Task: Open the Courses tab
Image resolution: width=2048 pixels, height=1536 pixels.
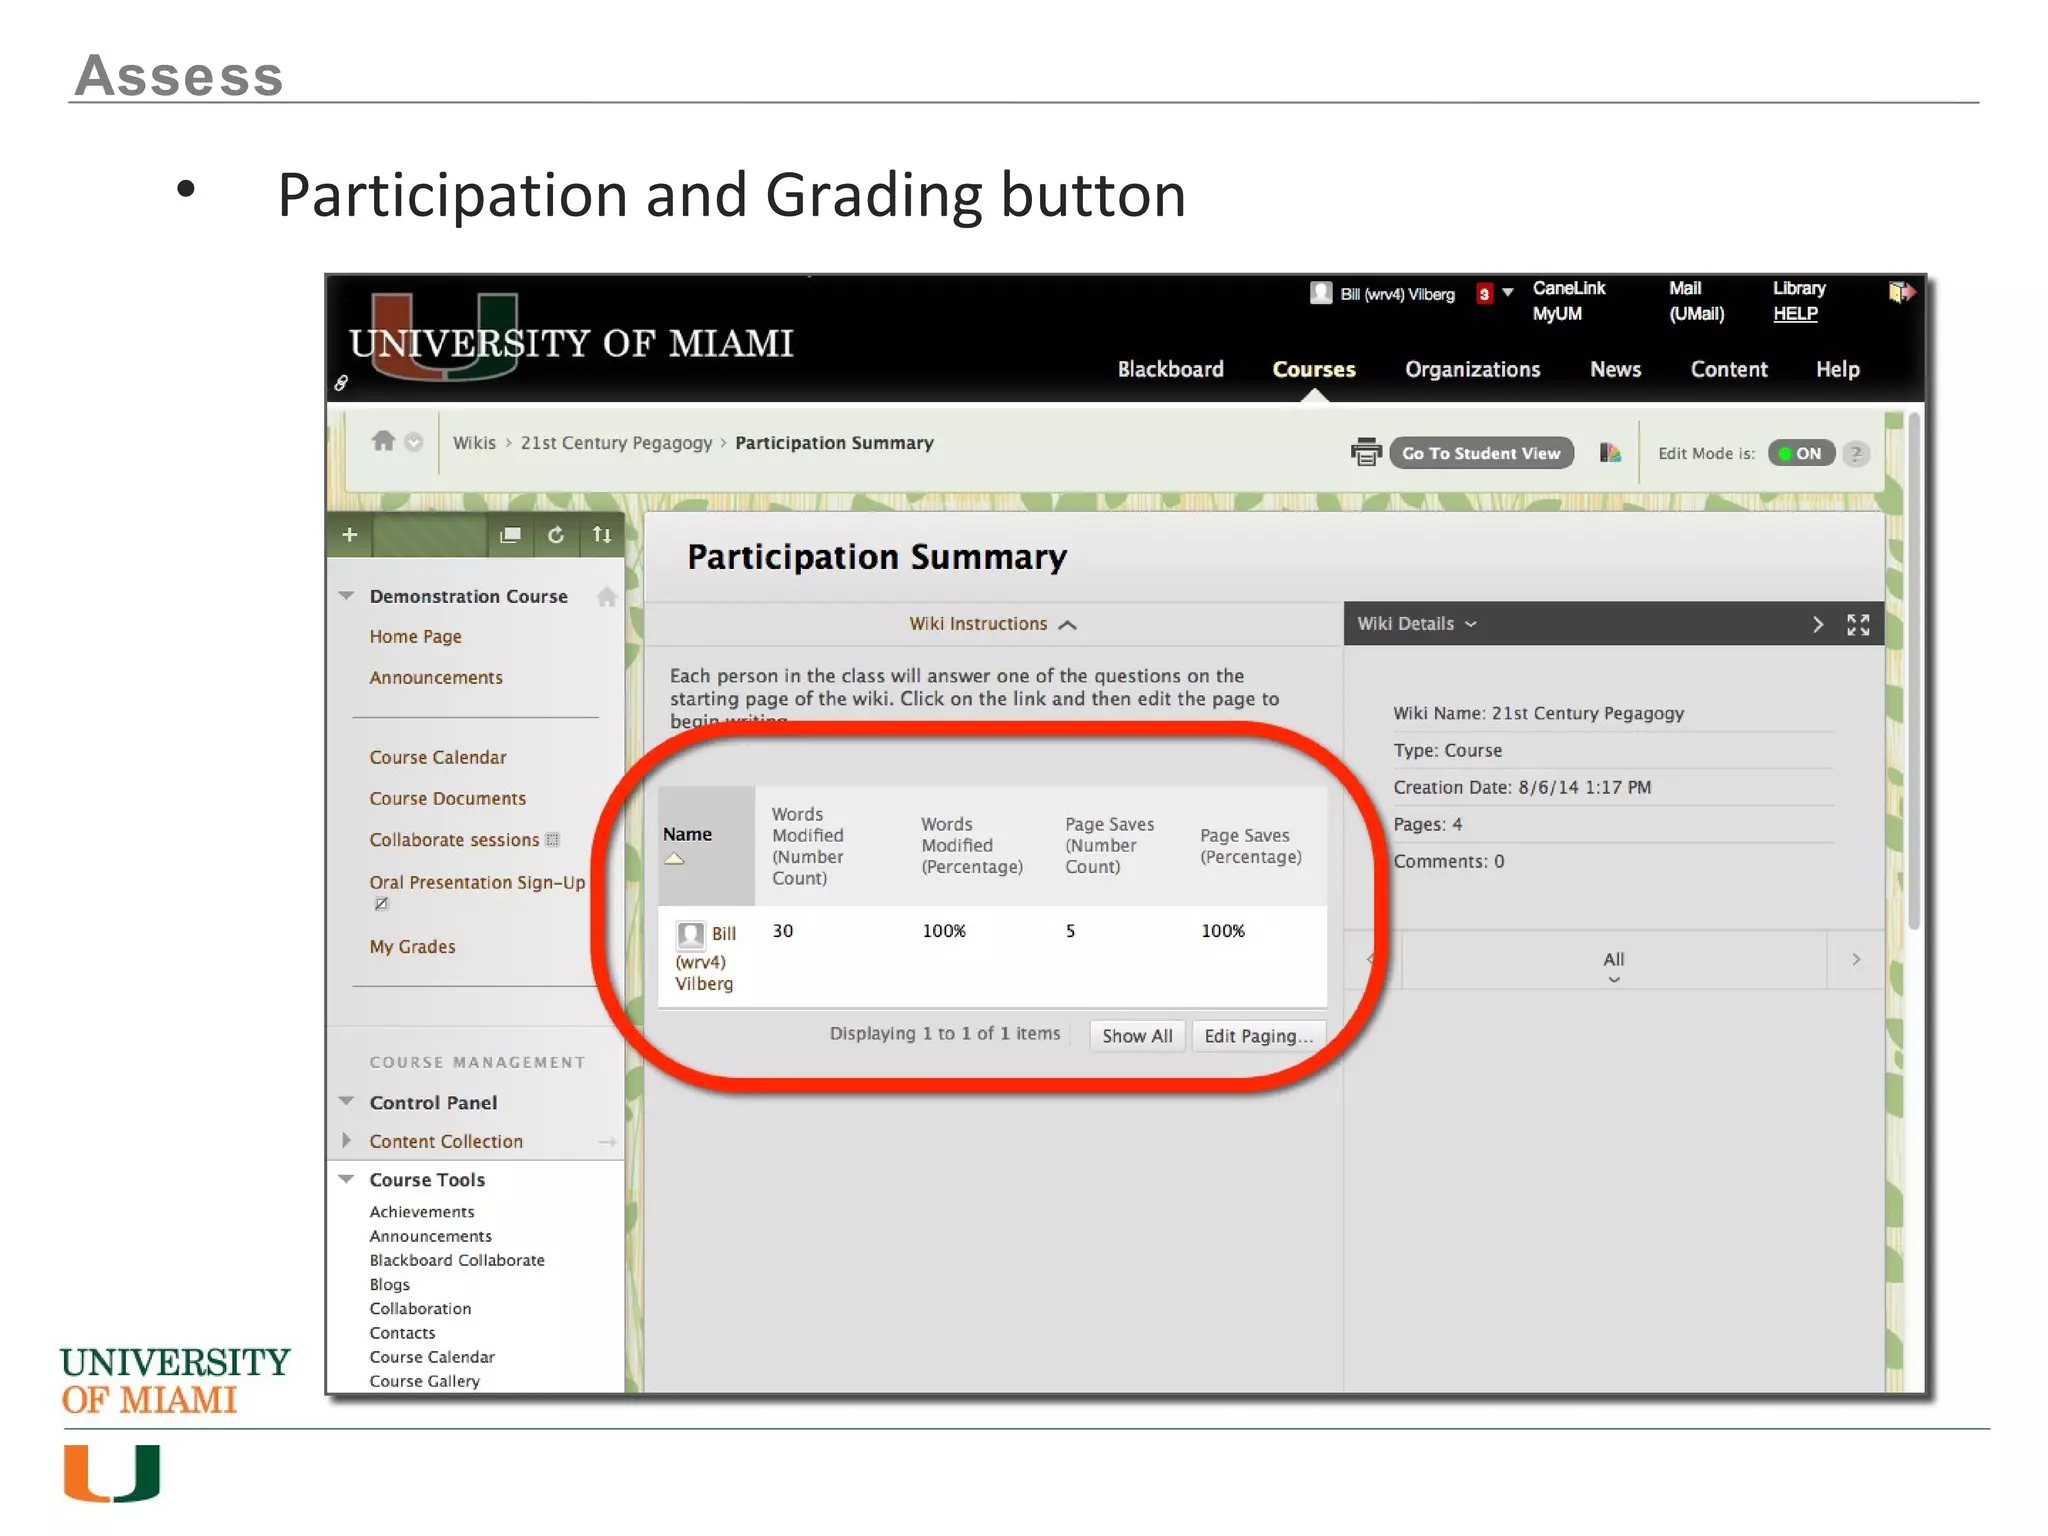Action: click(x=1314, y=370)
